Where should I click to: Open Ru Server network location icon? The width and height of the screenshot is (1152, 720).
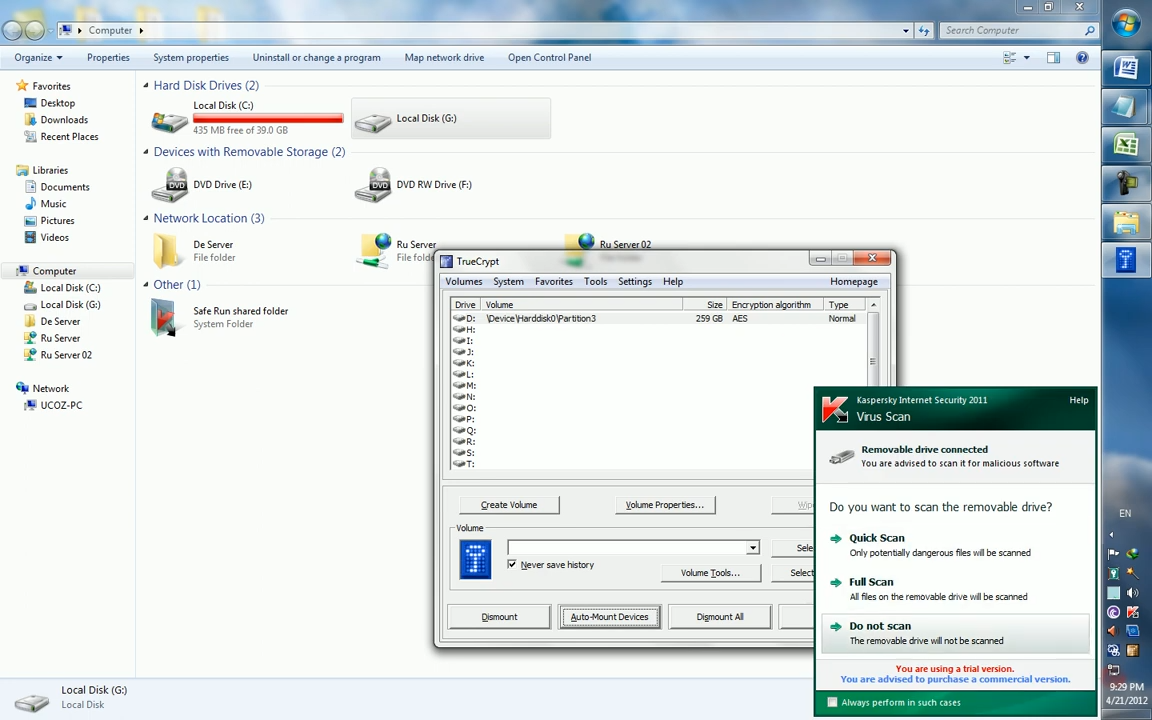pyautogui.click(x=375, y=251)
